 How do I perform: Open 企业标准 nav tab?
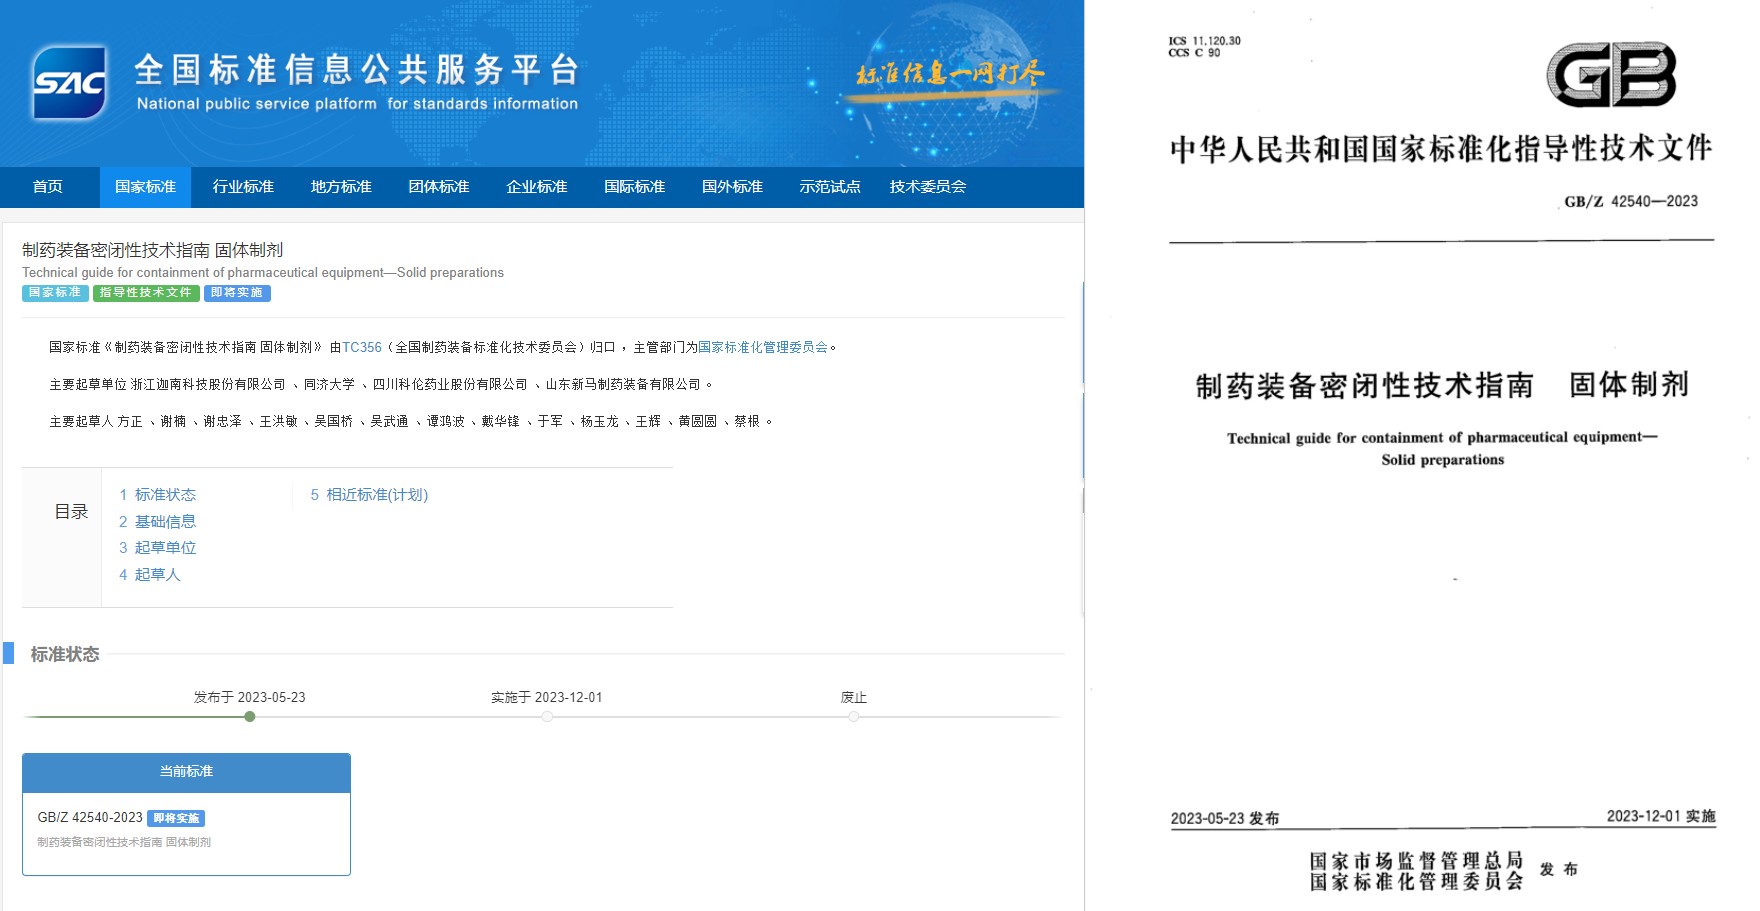point(537,187)
